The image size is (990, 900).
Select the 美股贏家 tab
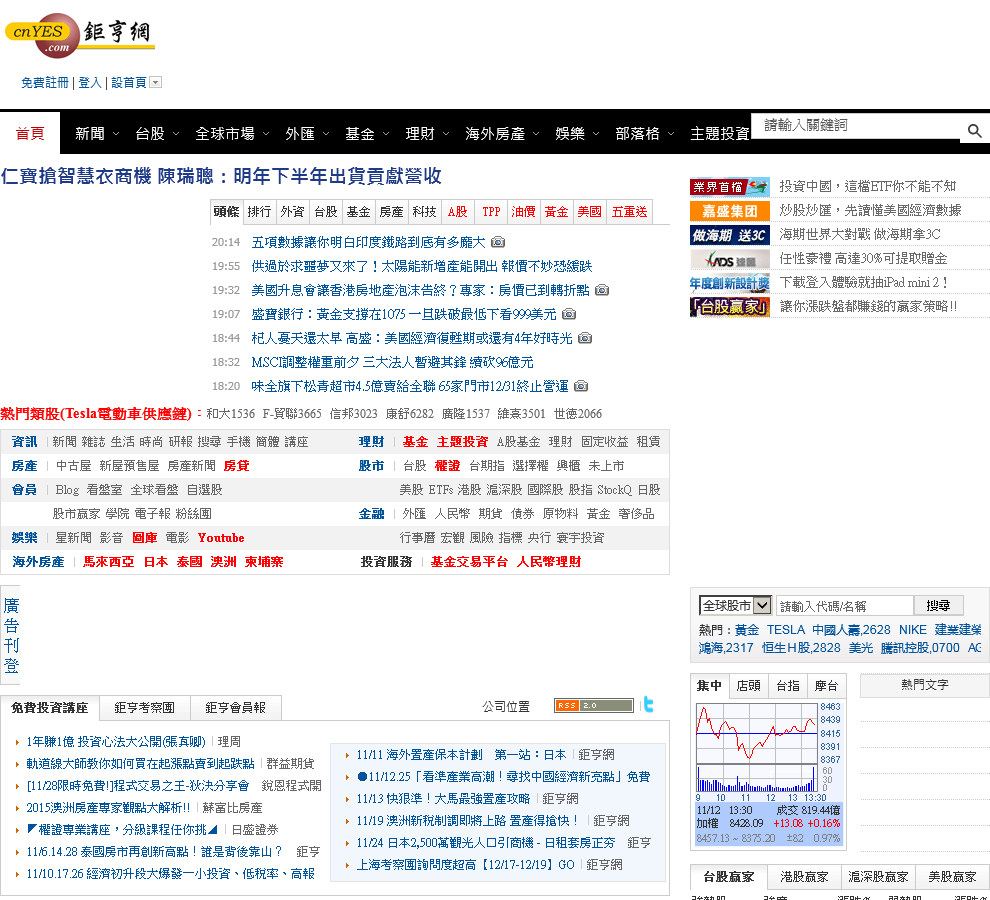(x=952, y=877)
